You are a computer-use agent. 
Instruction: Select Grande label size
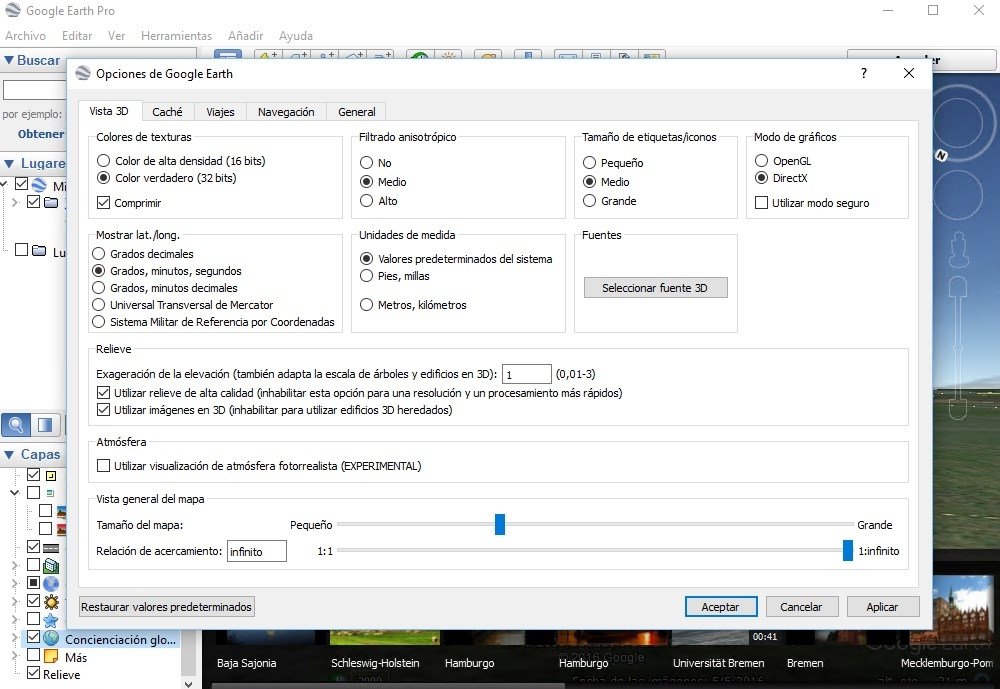589,201
